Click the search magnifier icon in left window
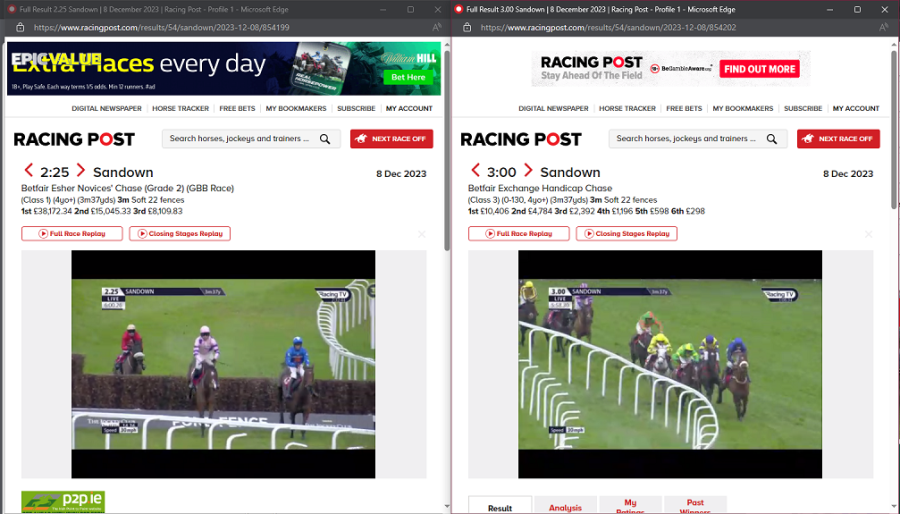Image resolution: width=900 pixels, height=514 pixels. (x=325, y=139)
